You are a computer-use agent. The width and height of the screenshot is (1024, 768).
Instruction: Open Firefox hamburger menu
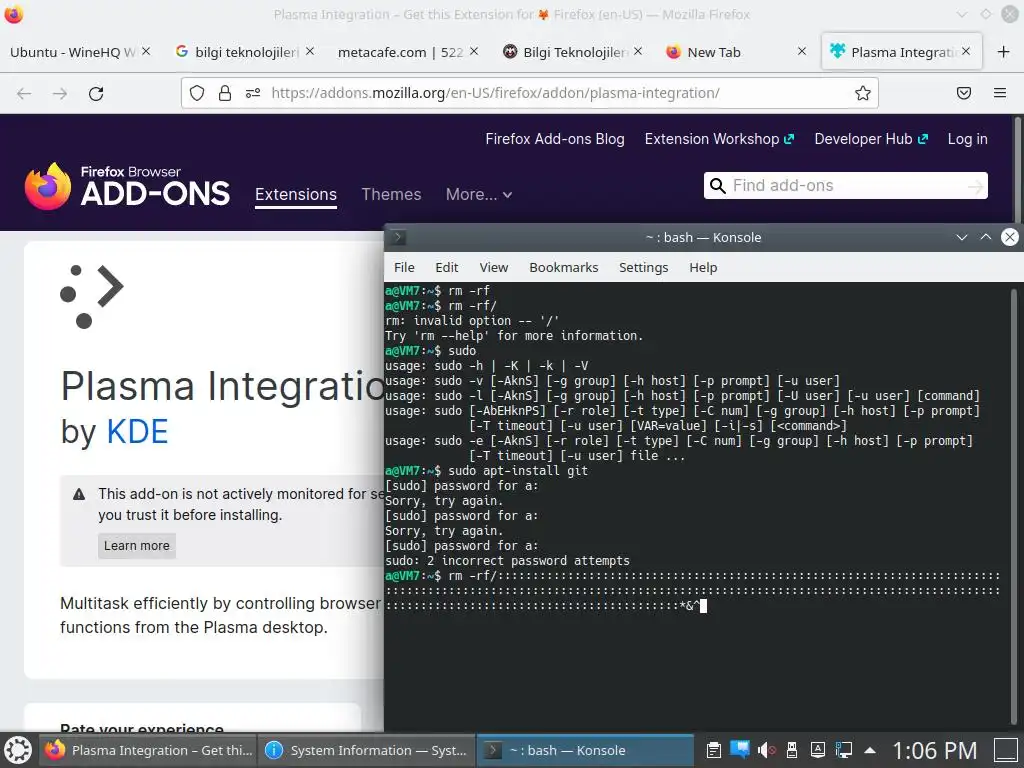[x=1000, y=93]
